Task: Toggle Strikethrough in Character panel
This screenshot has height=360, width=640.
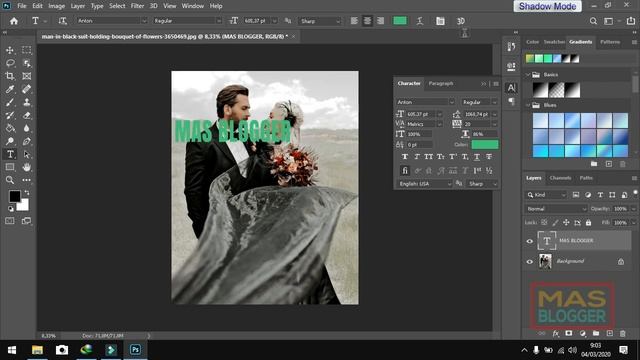Action: pos(489,157)
